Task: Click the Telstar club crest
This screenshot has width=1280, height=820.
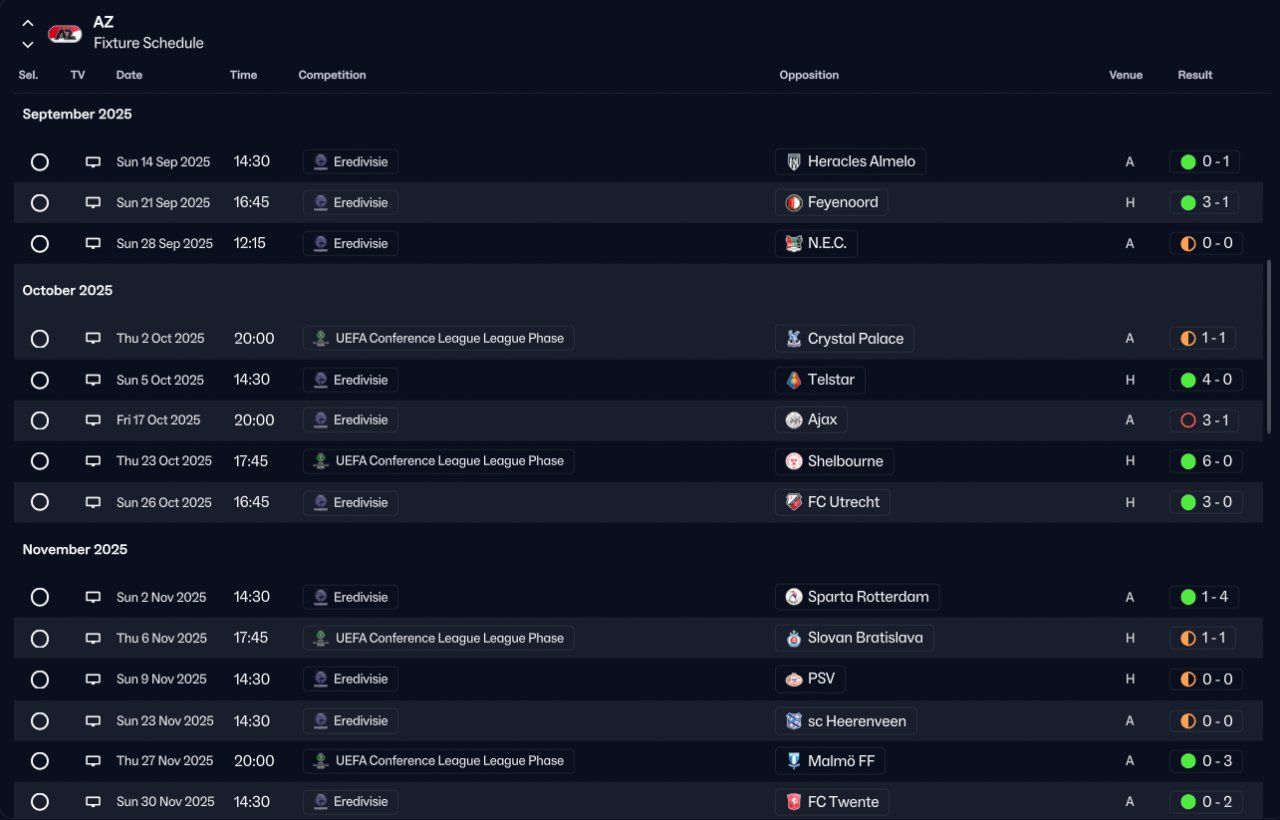Action: coord(794,380)
